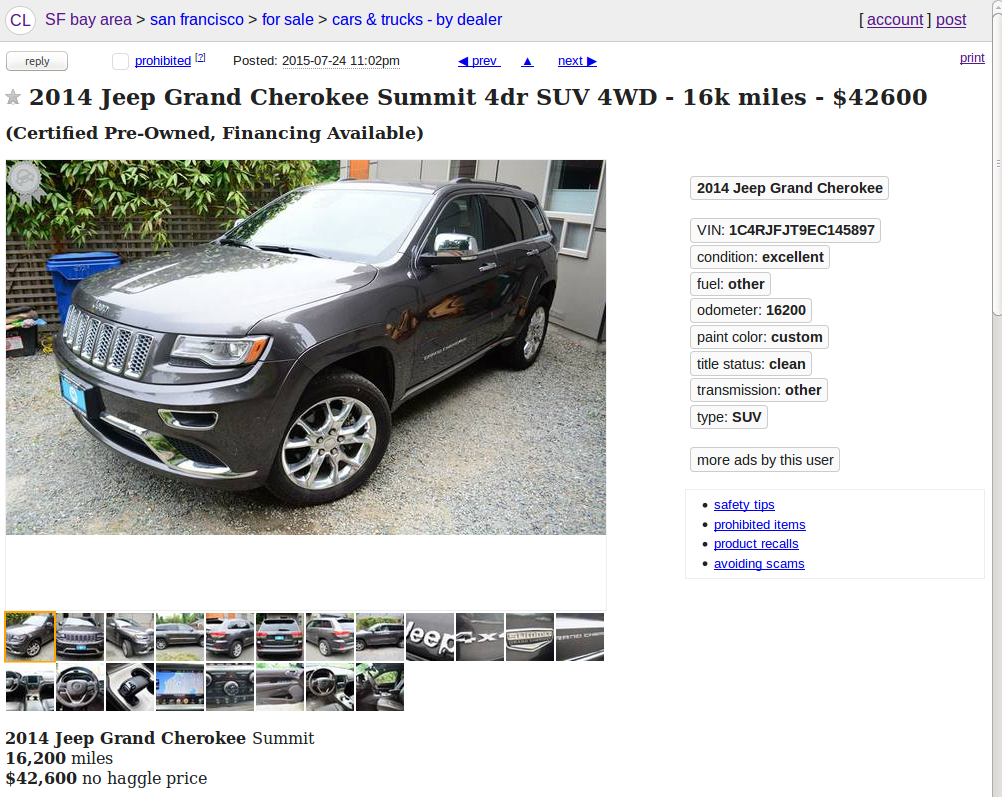Select the navigation screen thumbnail

[x=180, y=687]
